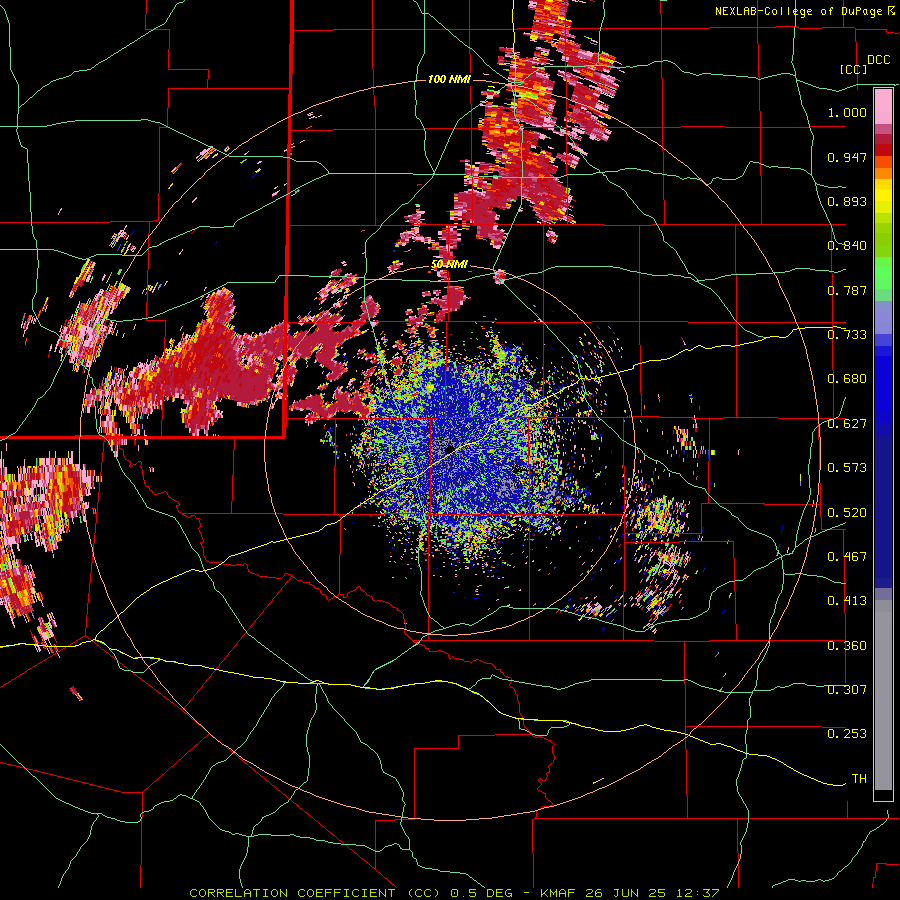Click the 0.947 scale value

point(847,157)
